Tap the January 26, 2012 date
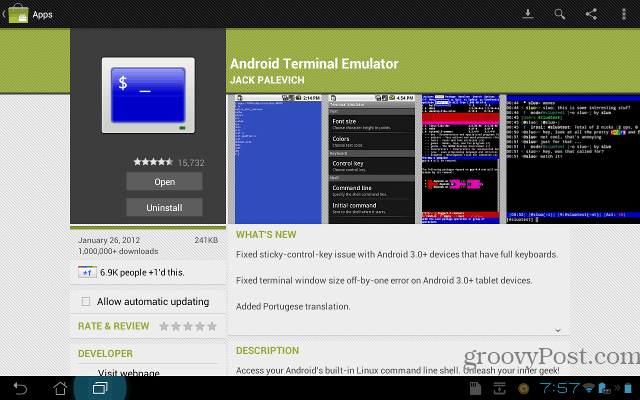Screen dimensions: 640x400 point(109,240)
